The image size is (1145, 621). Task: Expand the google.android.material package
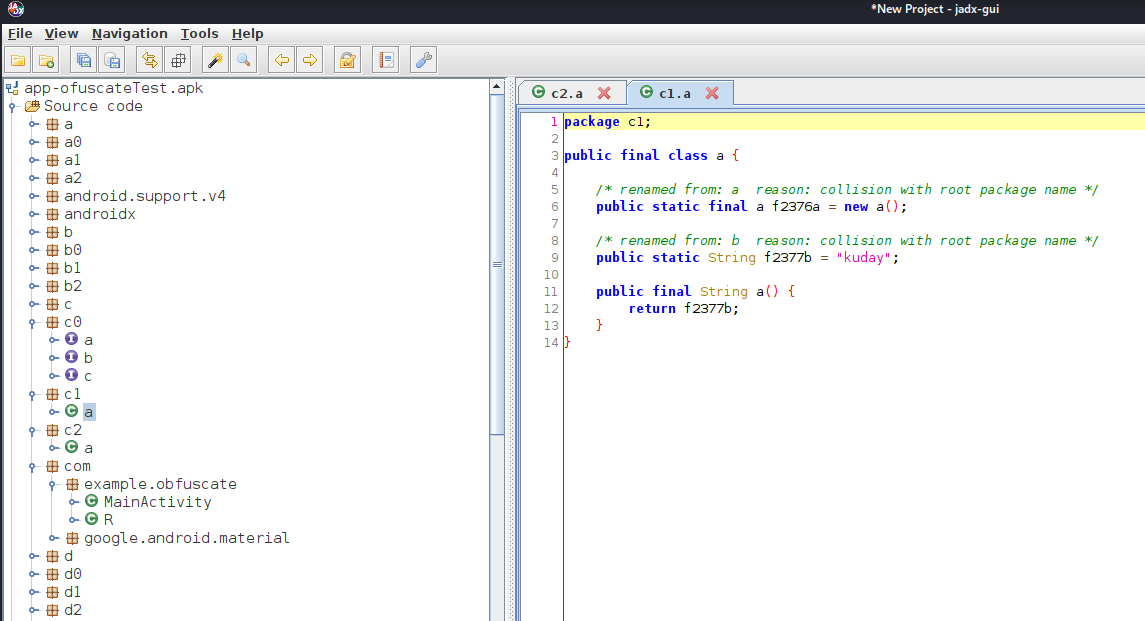(53, 538)
